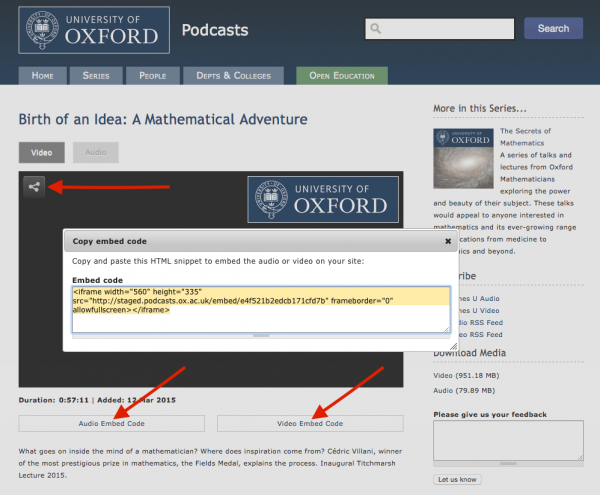Click the Copy embed code dialog title bar
Image resolution: width=600 pixels, height=495 pixels.
click(261, 241)
